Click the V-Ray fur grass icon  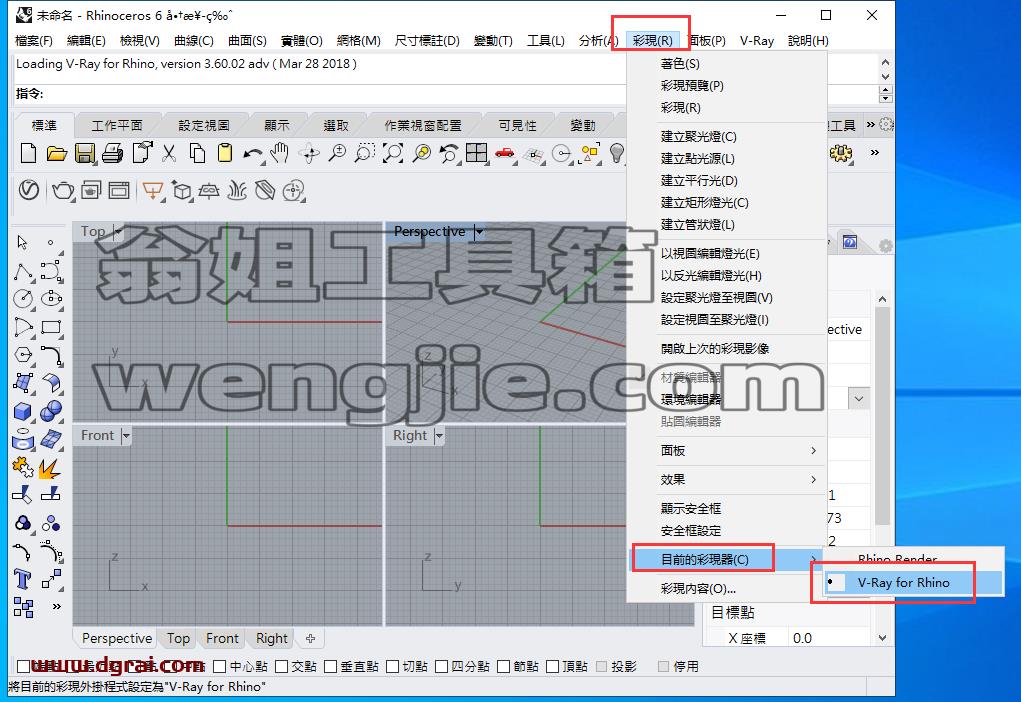tap(237, 190)
